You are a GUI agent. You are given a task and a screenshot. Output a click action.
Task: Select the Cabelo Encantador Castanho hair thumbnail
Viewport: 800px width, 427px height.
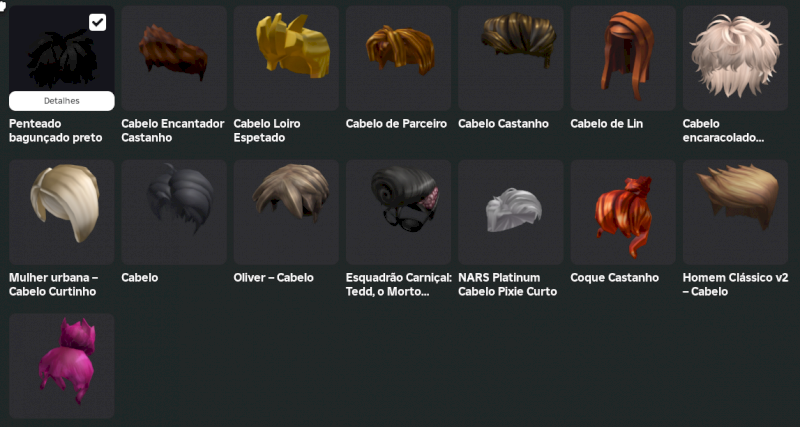pyautogui.click(x=174, y=58)
